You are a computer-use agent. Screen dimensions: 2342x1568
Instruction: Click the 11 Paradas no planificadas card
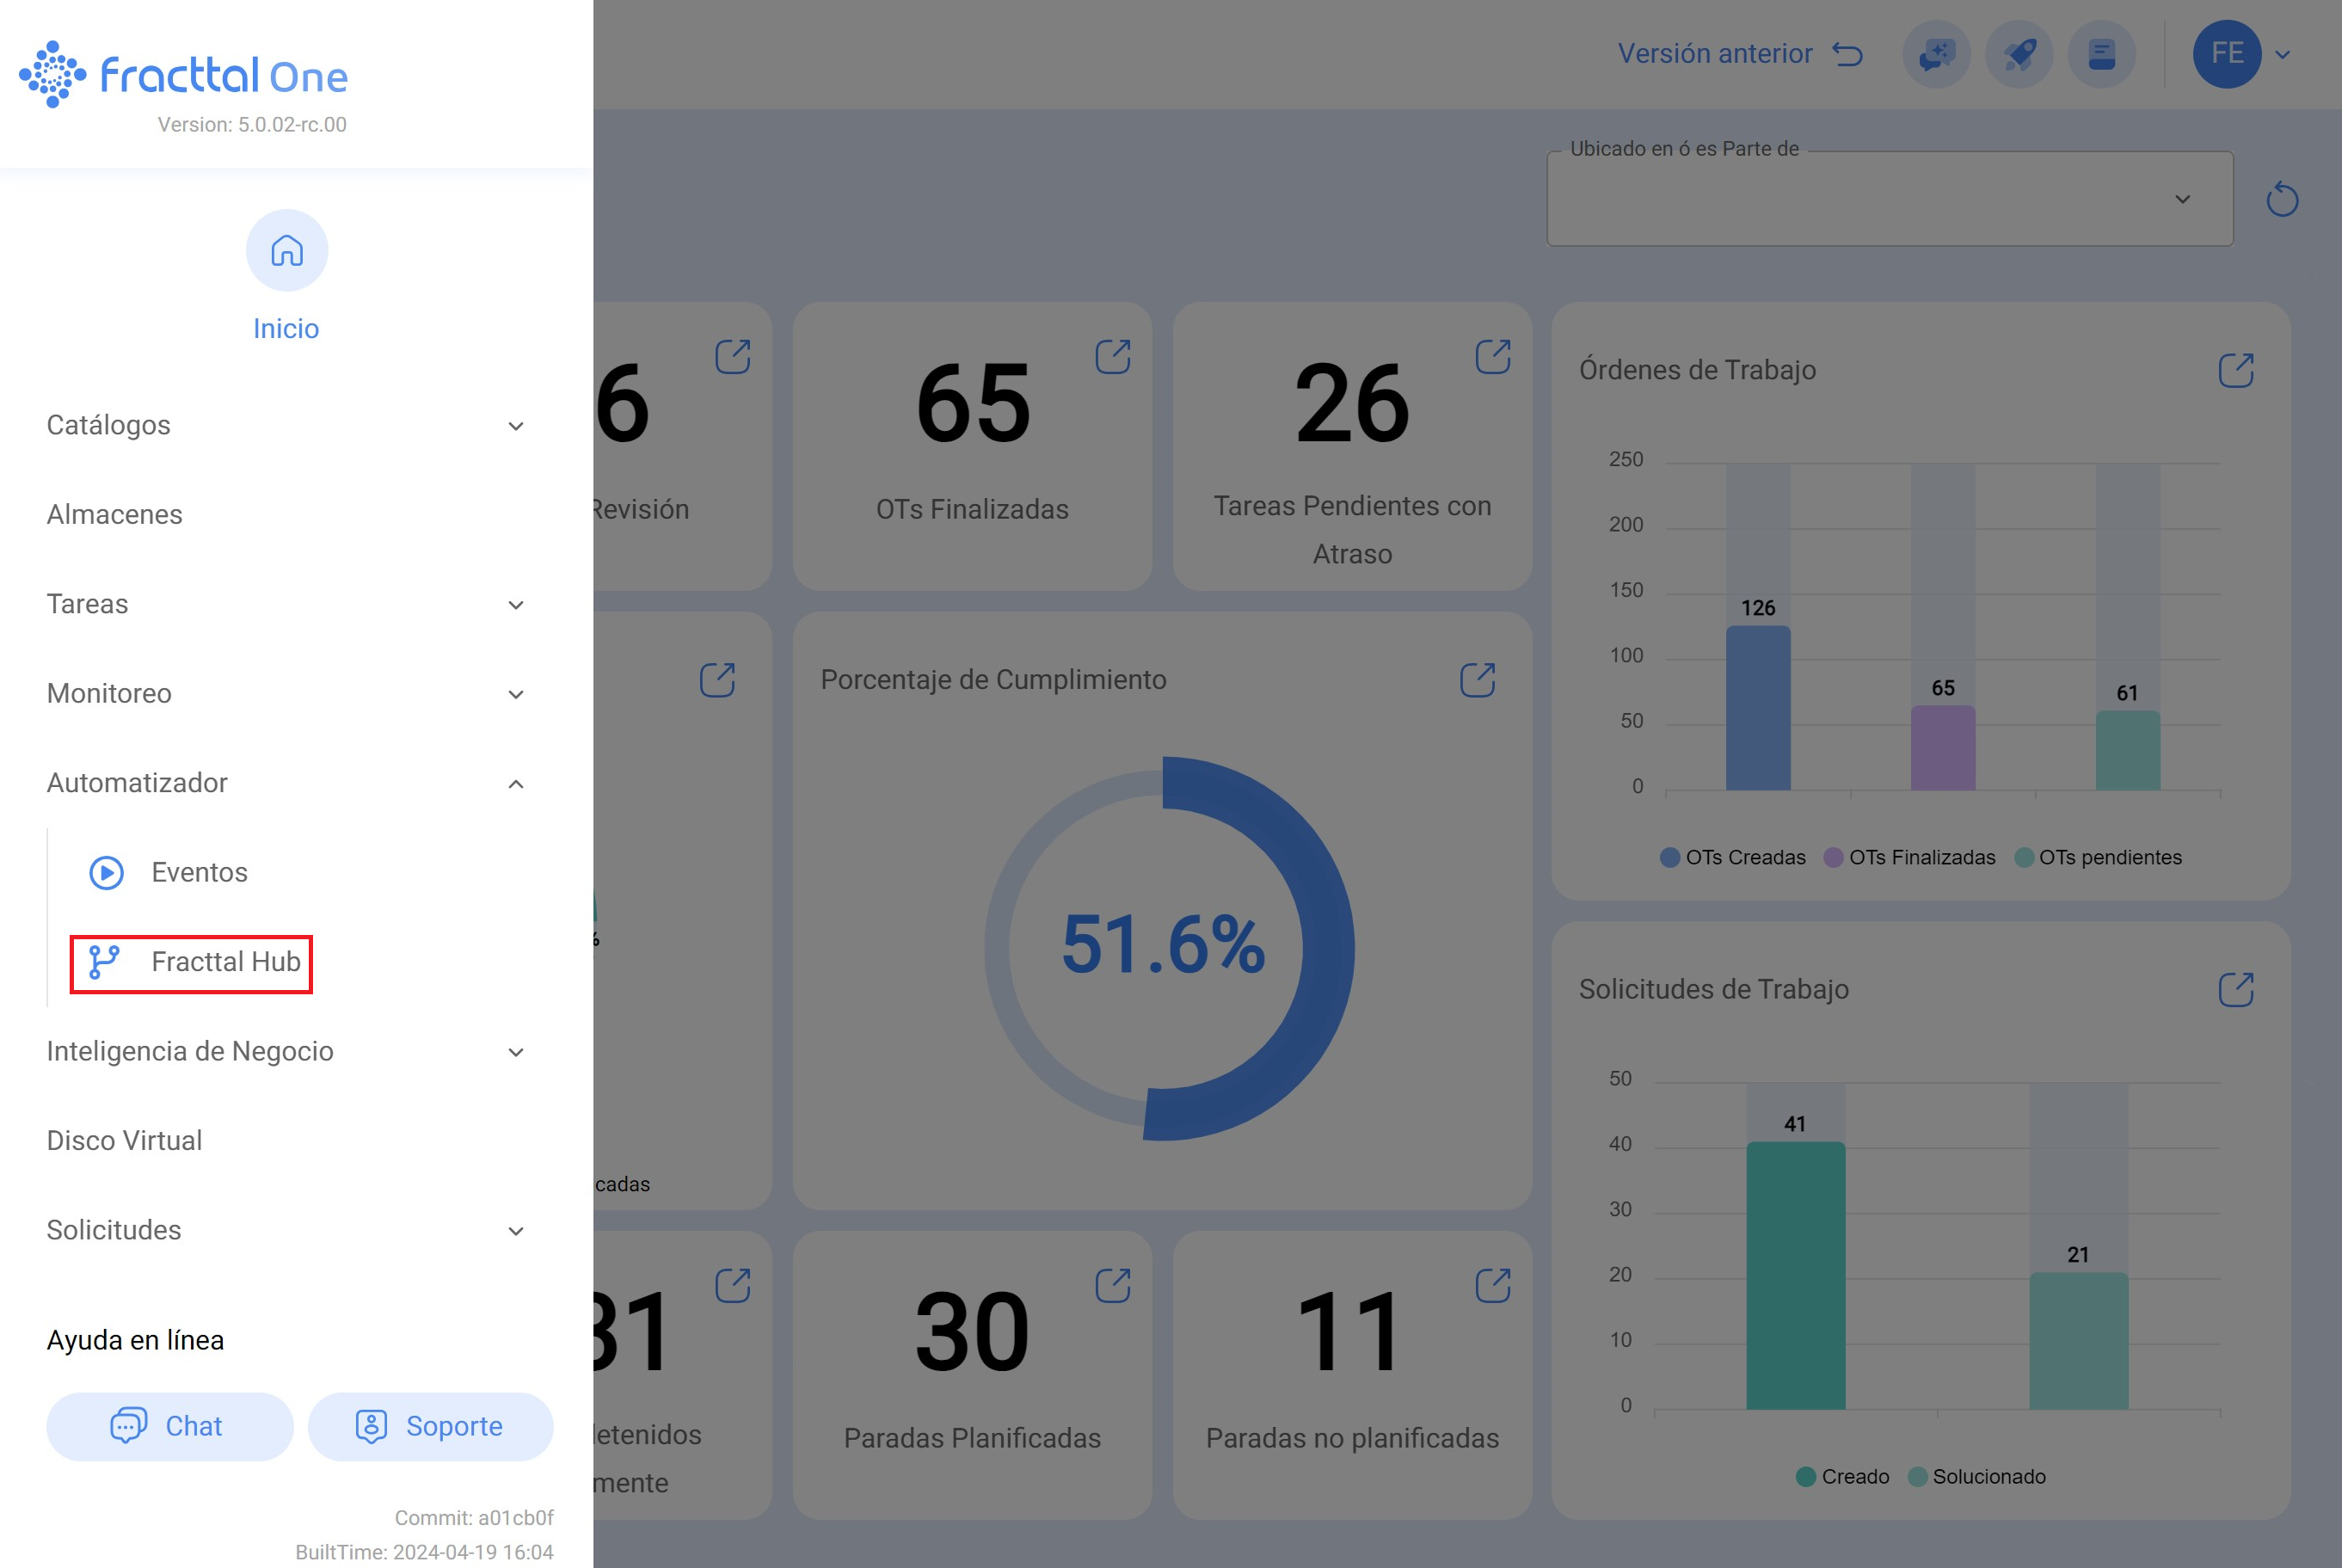1352,1375
